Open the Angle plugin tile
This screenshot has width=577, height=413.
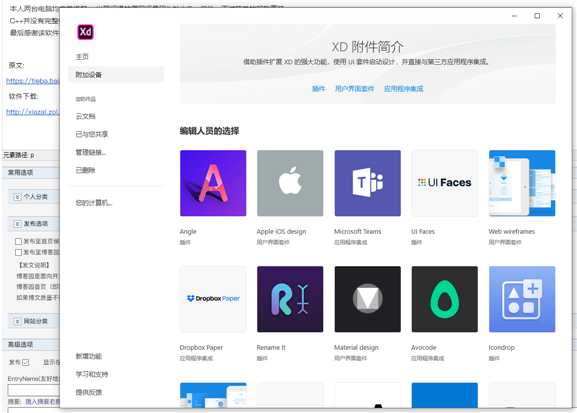click(213, 183)
